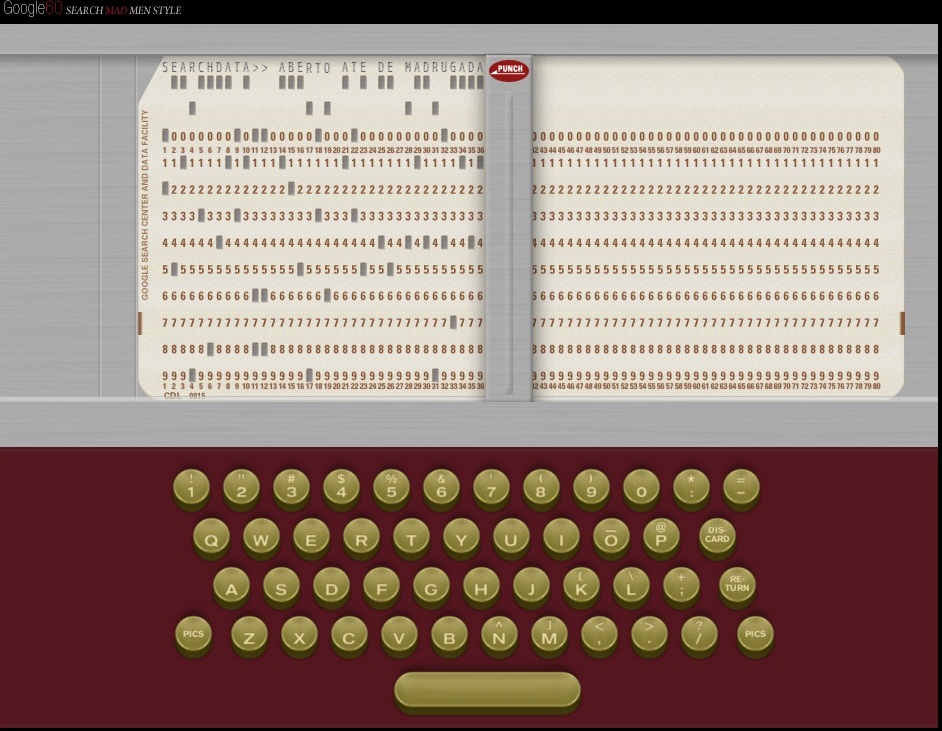Click the left PICS key
The height and width of the screenshot is (731, 942).
pos(193,634)
